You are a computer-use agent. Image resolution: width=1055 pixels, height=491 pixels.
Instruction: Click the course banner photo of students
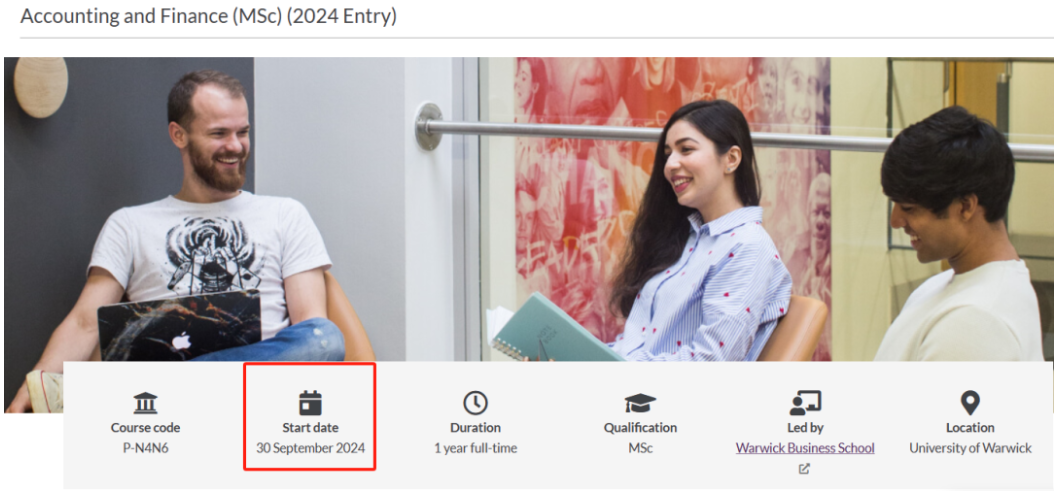(x=529, y=209)
